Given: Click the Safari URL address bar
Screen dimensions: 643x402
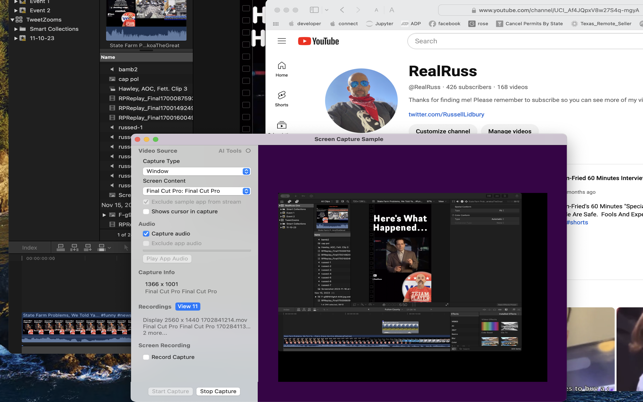Looking at the screenshot, I should (541, 10).
